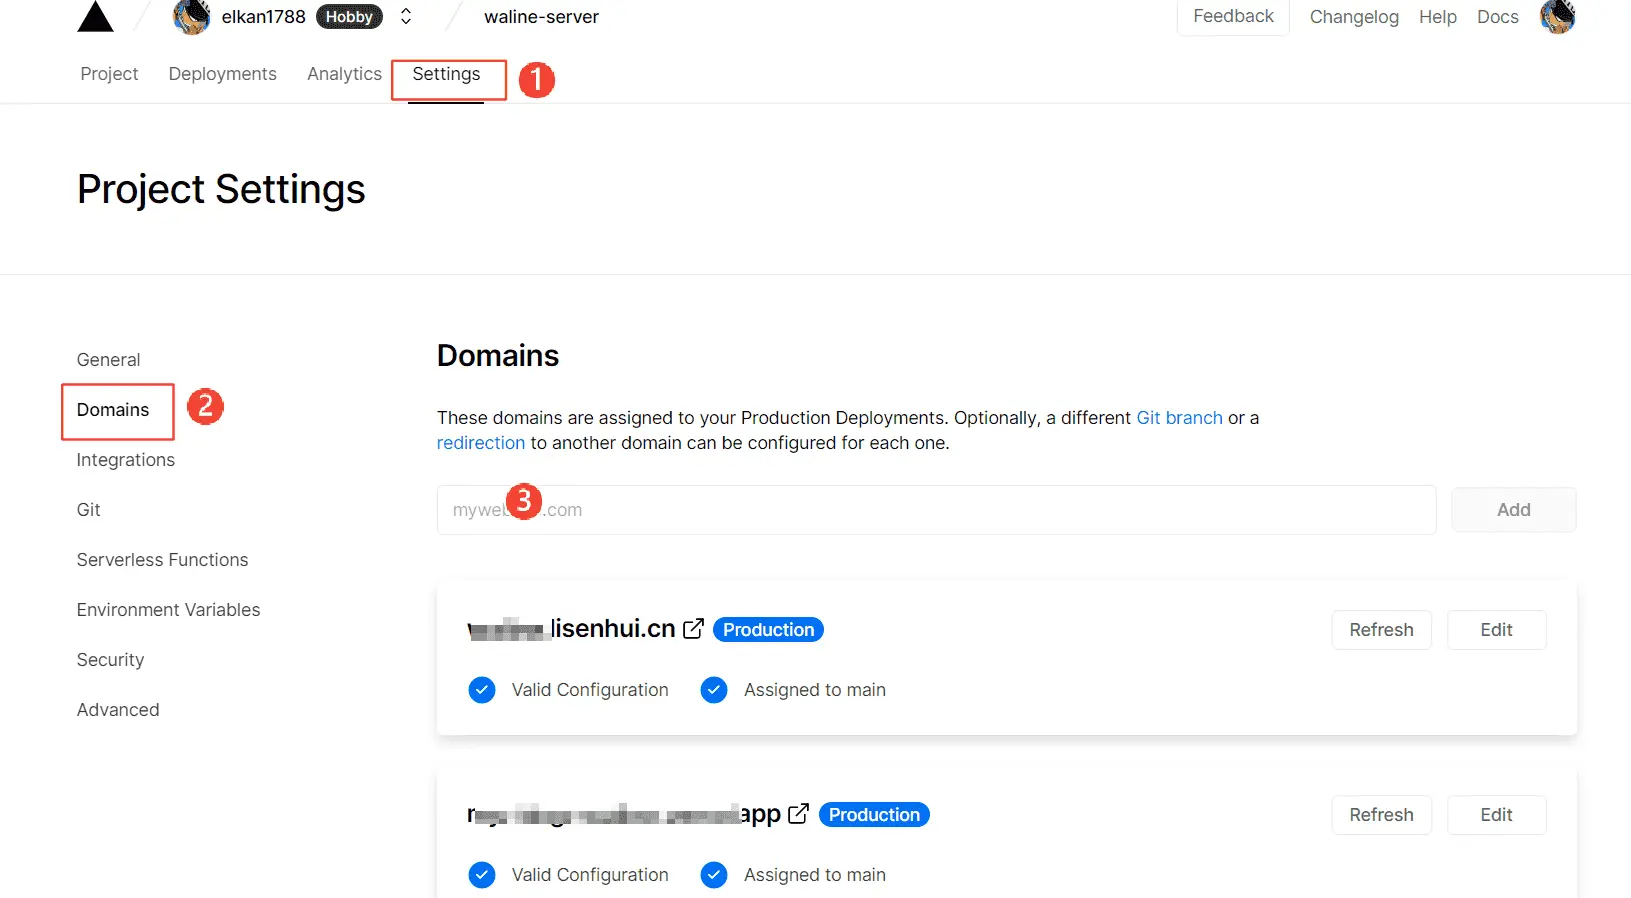Select the Settings tab
The width and height of the screenshot is (1631, 898).
pyautogui.click(x=446, y=74)
